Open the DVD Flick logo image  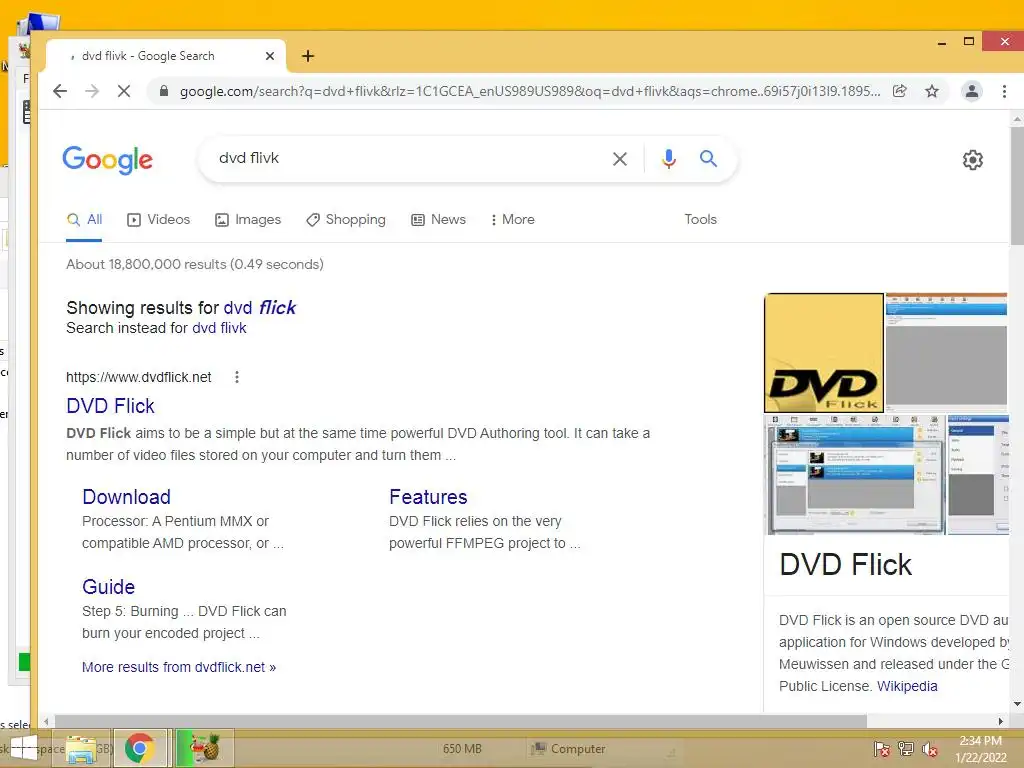coord(824,353)
